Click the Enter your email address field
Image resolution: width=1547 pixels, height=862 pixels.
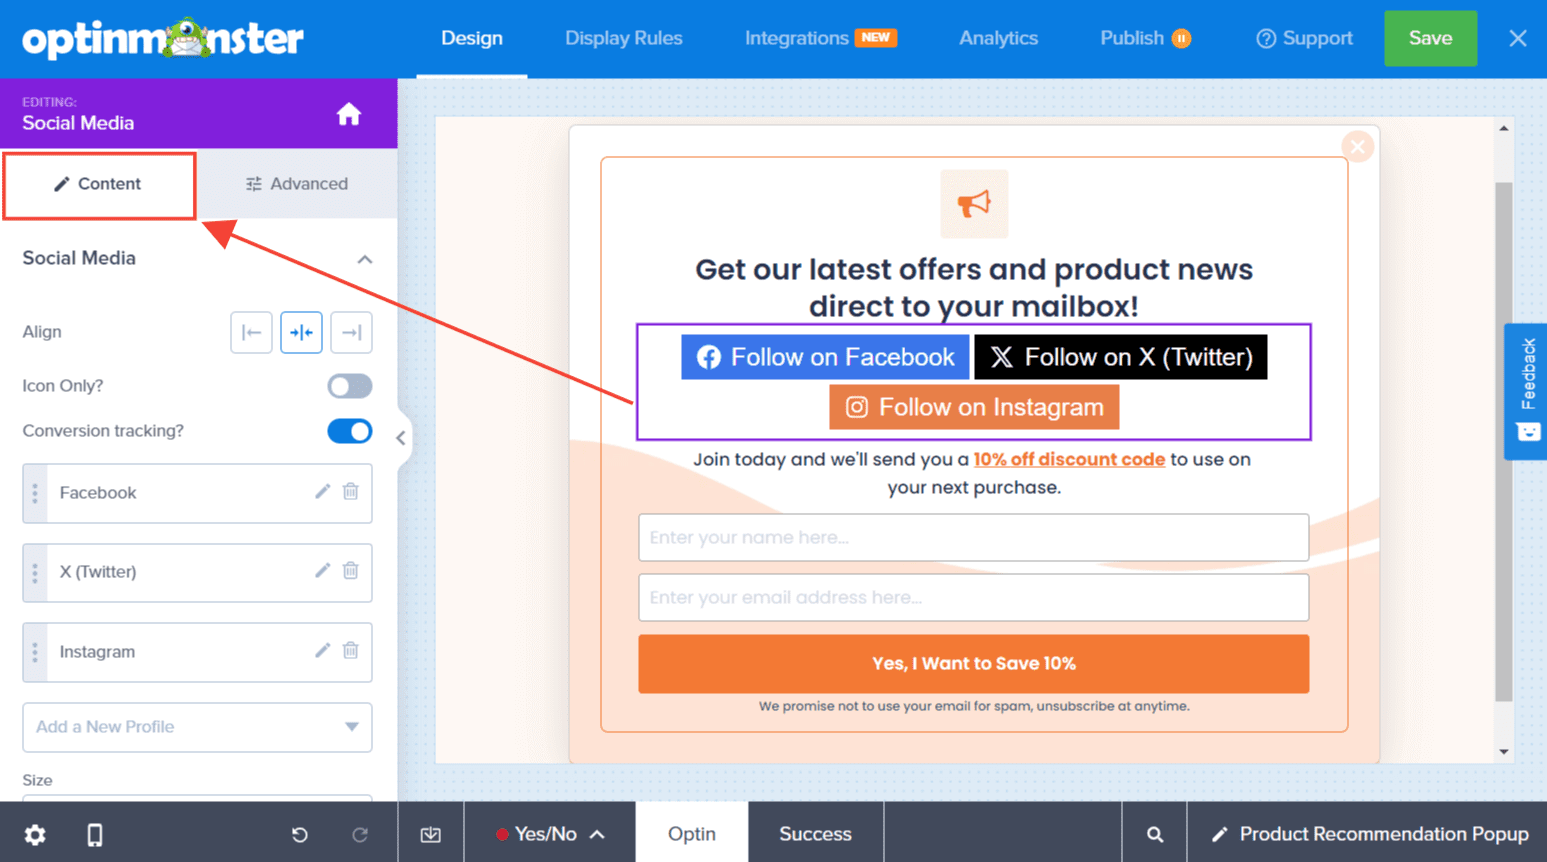pos(973,597)
